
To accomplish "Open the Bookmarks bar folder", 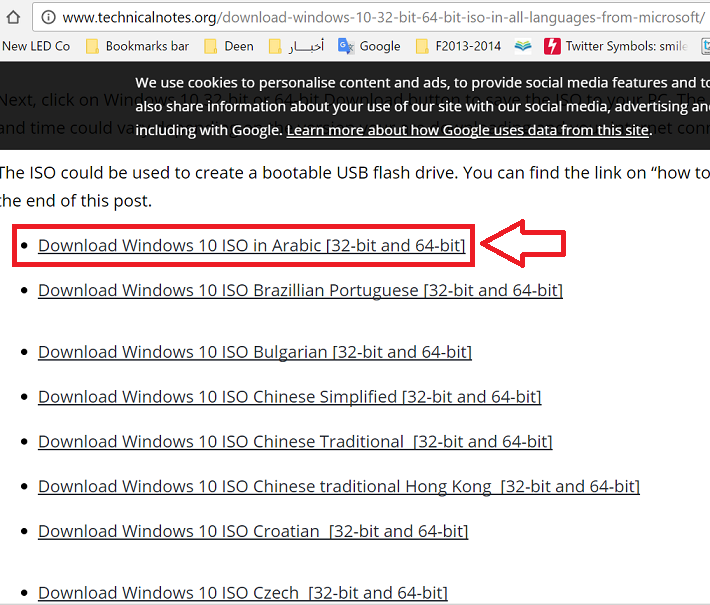I will click(x=136, y=46).
